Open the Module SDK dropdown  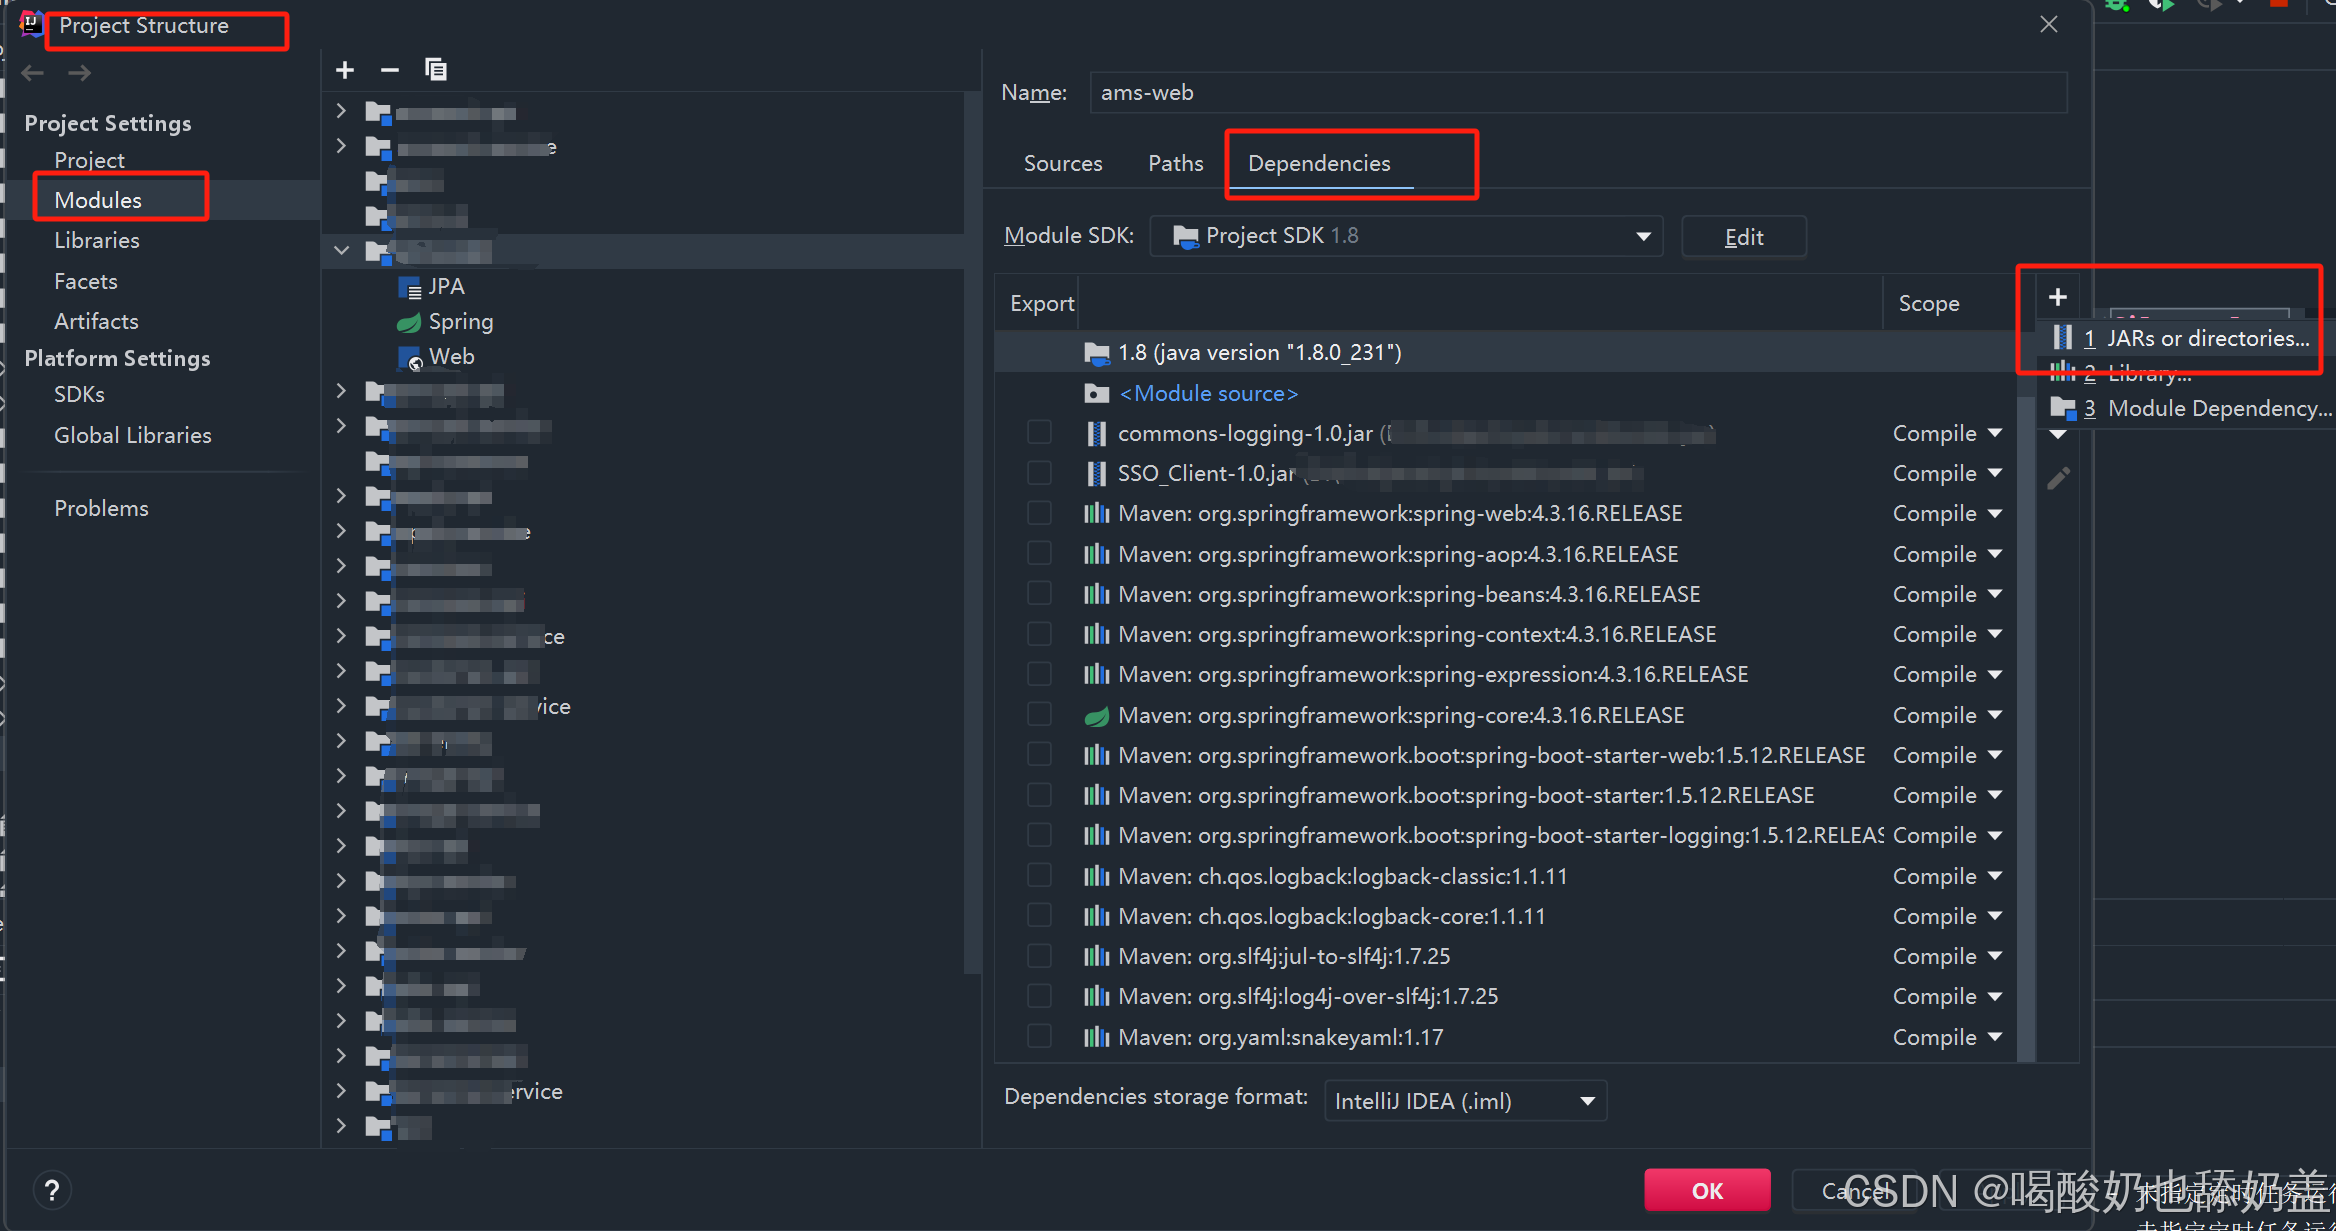(x=1406, y=236)
